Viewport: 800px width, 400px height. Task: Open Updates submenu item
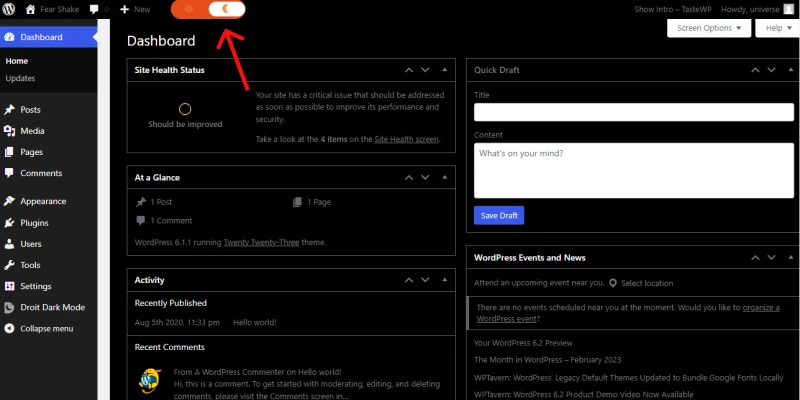(x=20, y=79)
